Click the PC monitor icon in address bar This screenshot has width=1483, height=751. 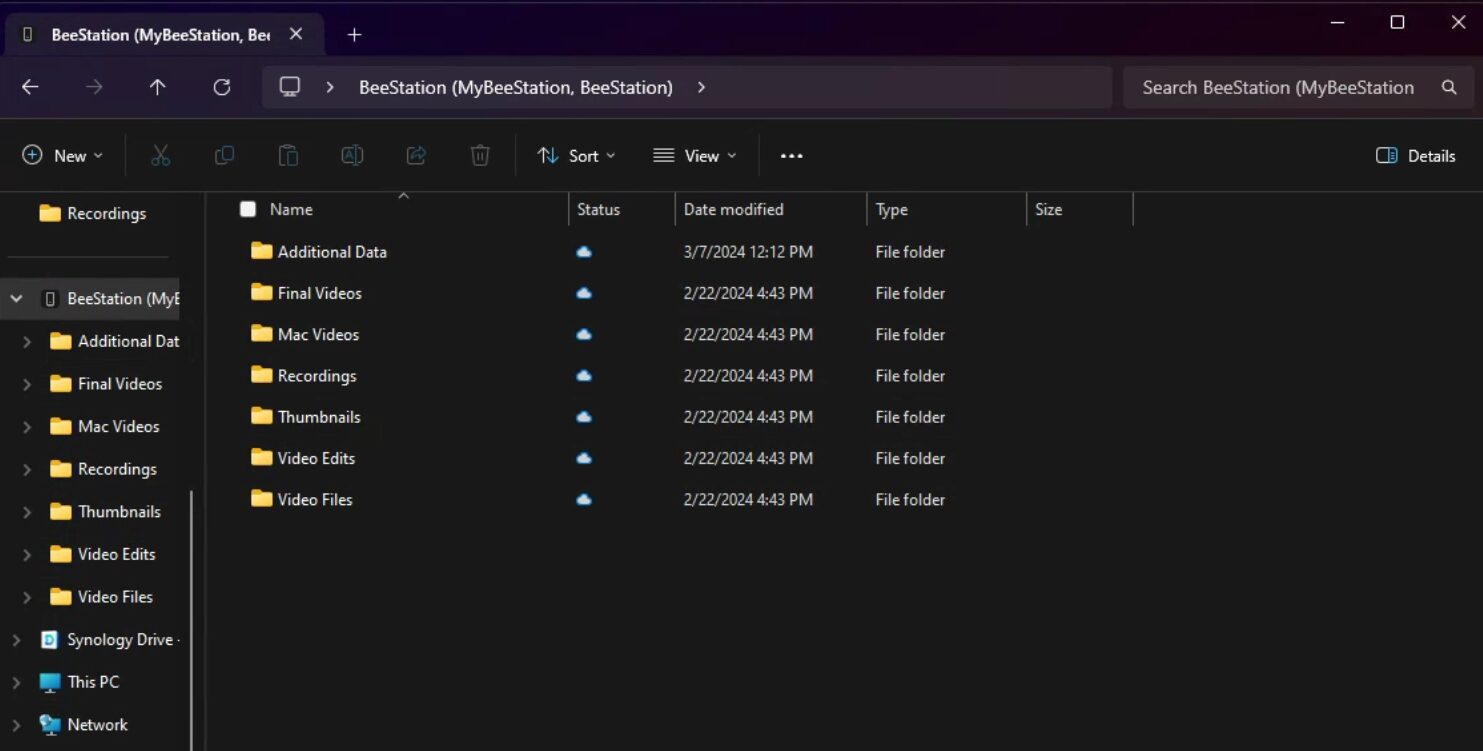tap(290, 87)
